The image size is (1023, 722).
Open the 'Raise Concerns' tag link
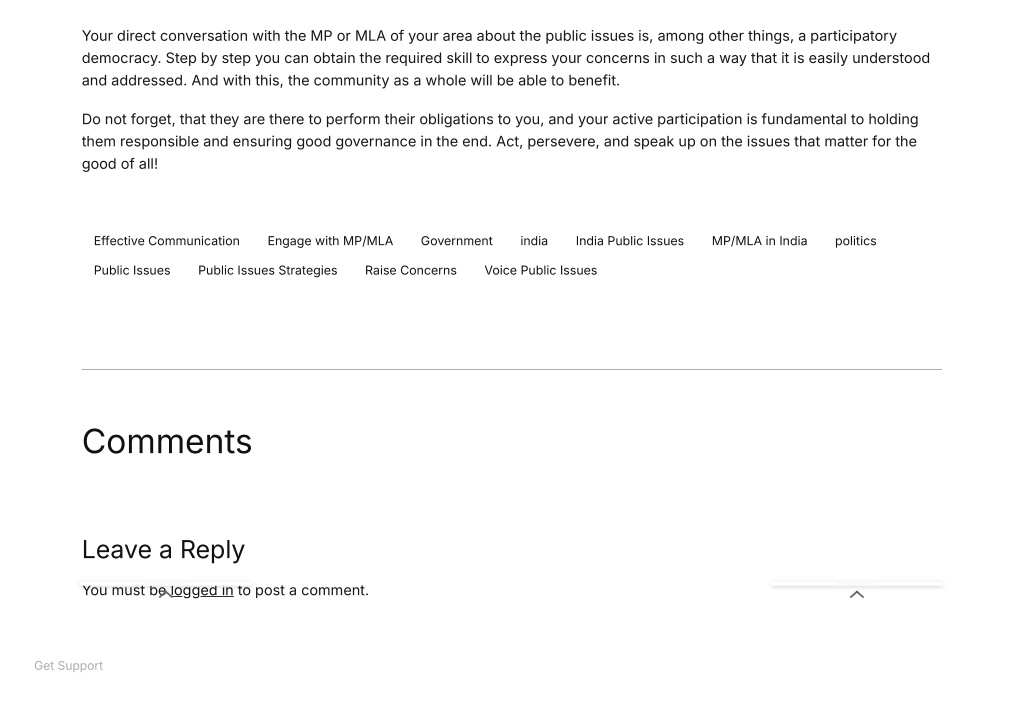(410, 270)
